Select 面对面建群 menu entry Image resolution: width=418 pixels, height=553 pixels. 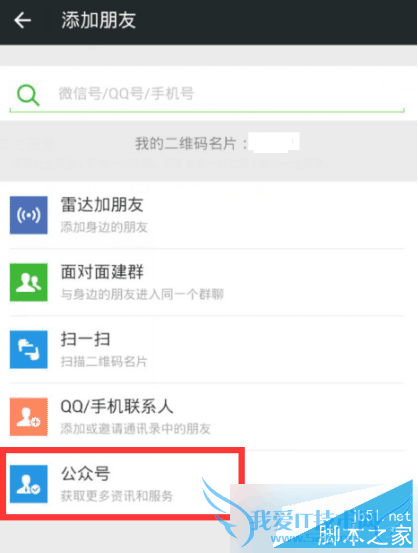click(207, 282)
